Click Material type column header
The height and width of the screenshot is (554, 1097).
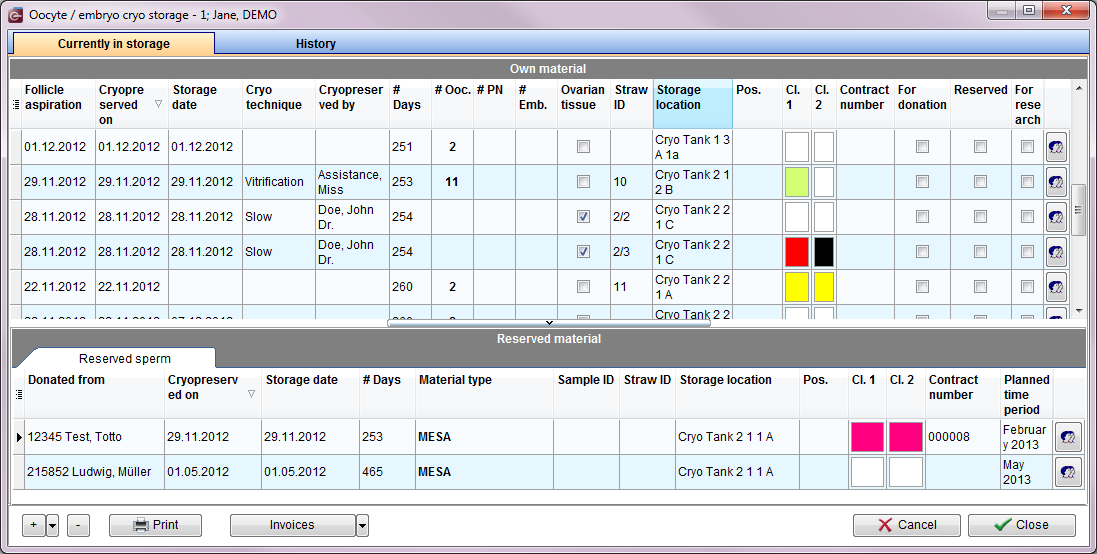pos(485,395)
